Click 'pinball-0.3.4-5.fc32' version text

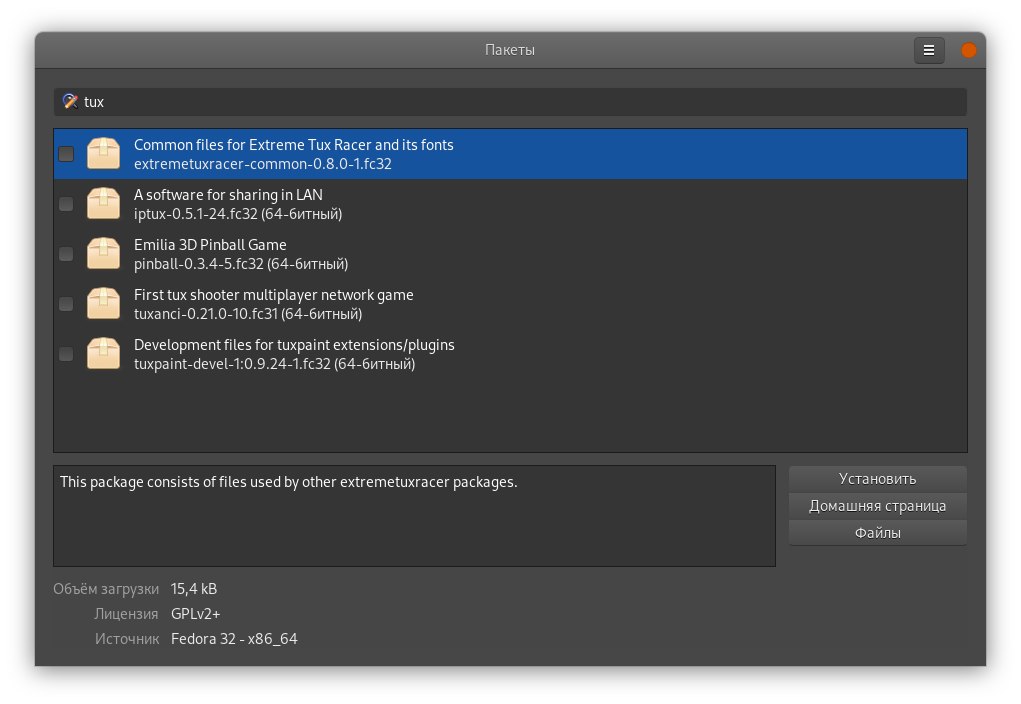tap(199, 264)
